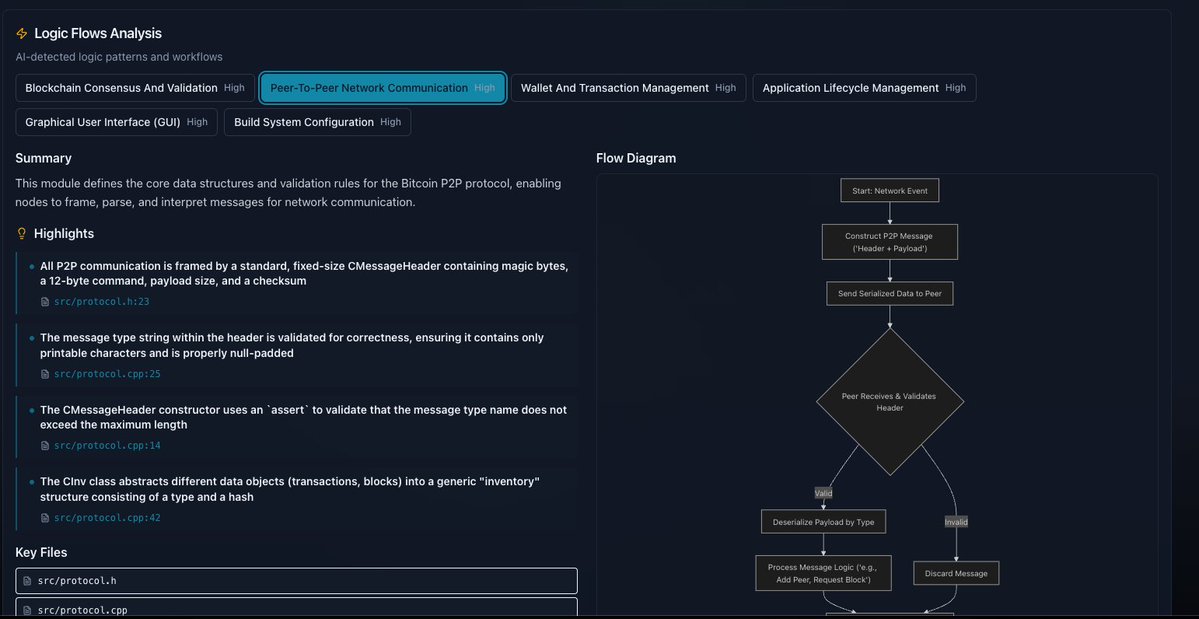This screenshot has height=619, width=1199.
Task: Click the document icon next to src/protocol.cpp:25
Action: point(44,373)
